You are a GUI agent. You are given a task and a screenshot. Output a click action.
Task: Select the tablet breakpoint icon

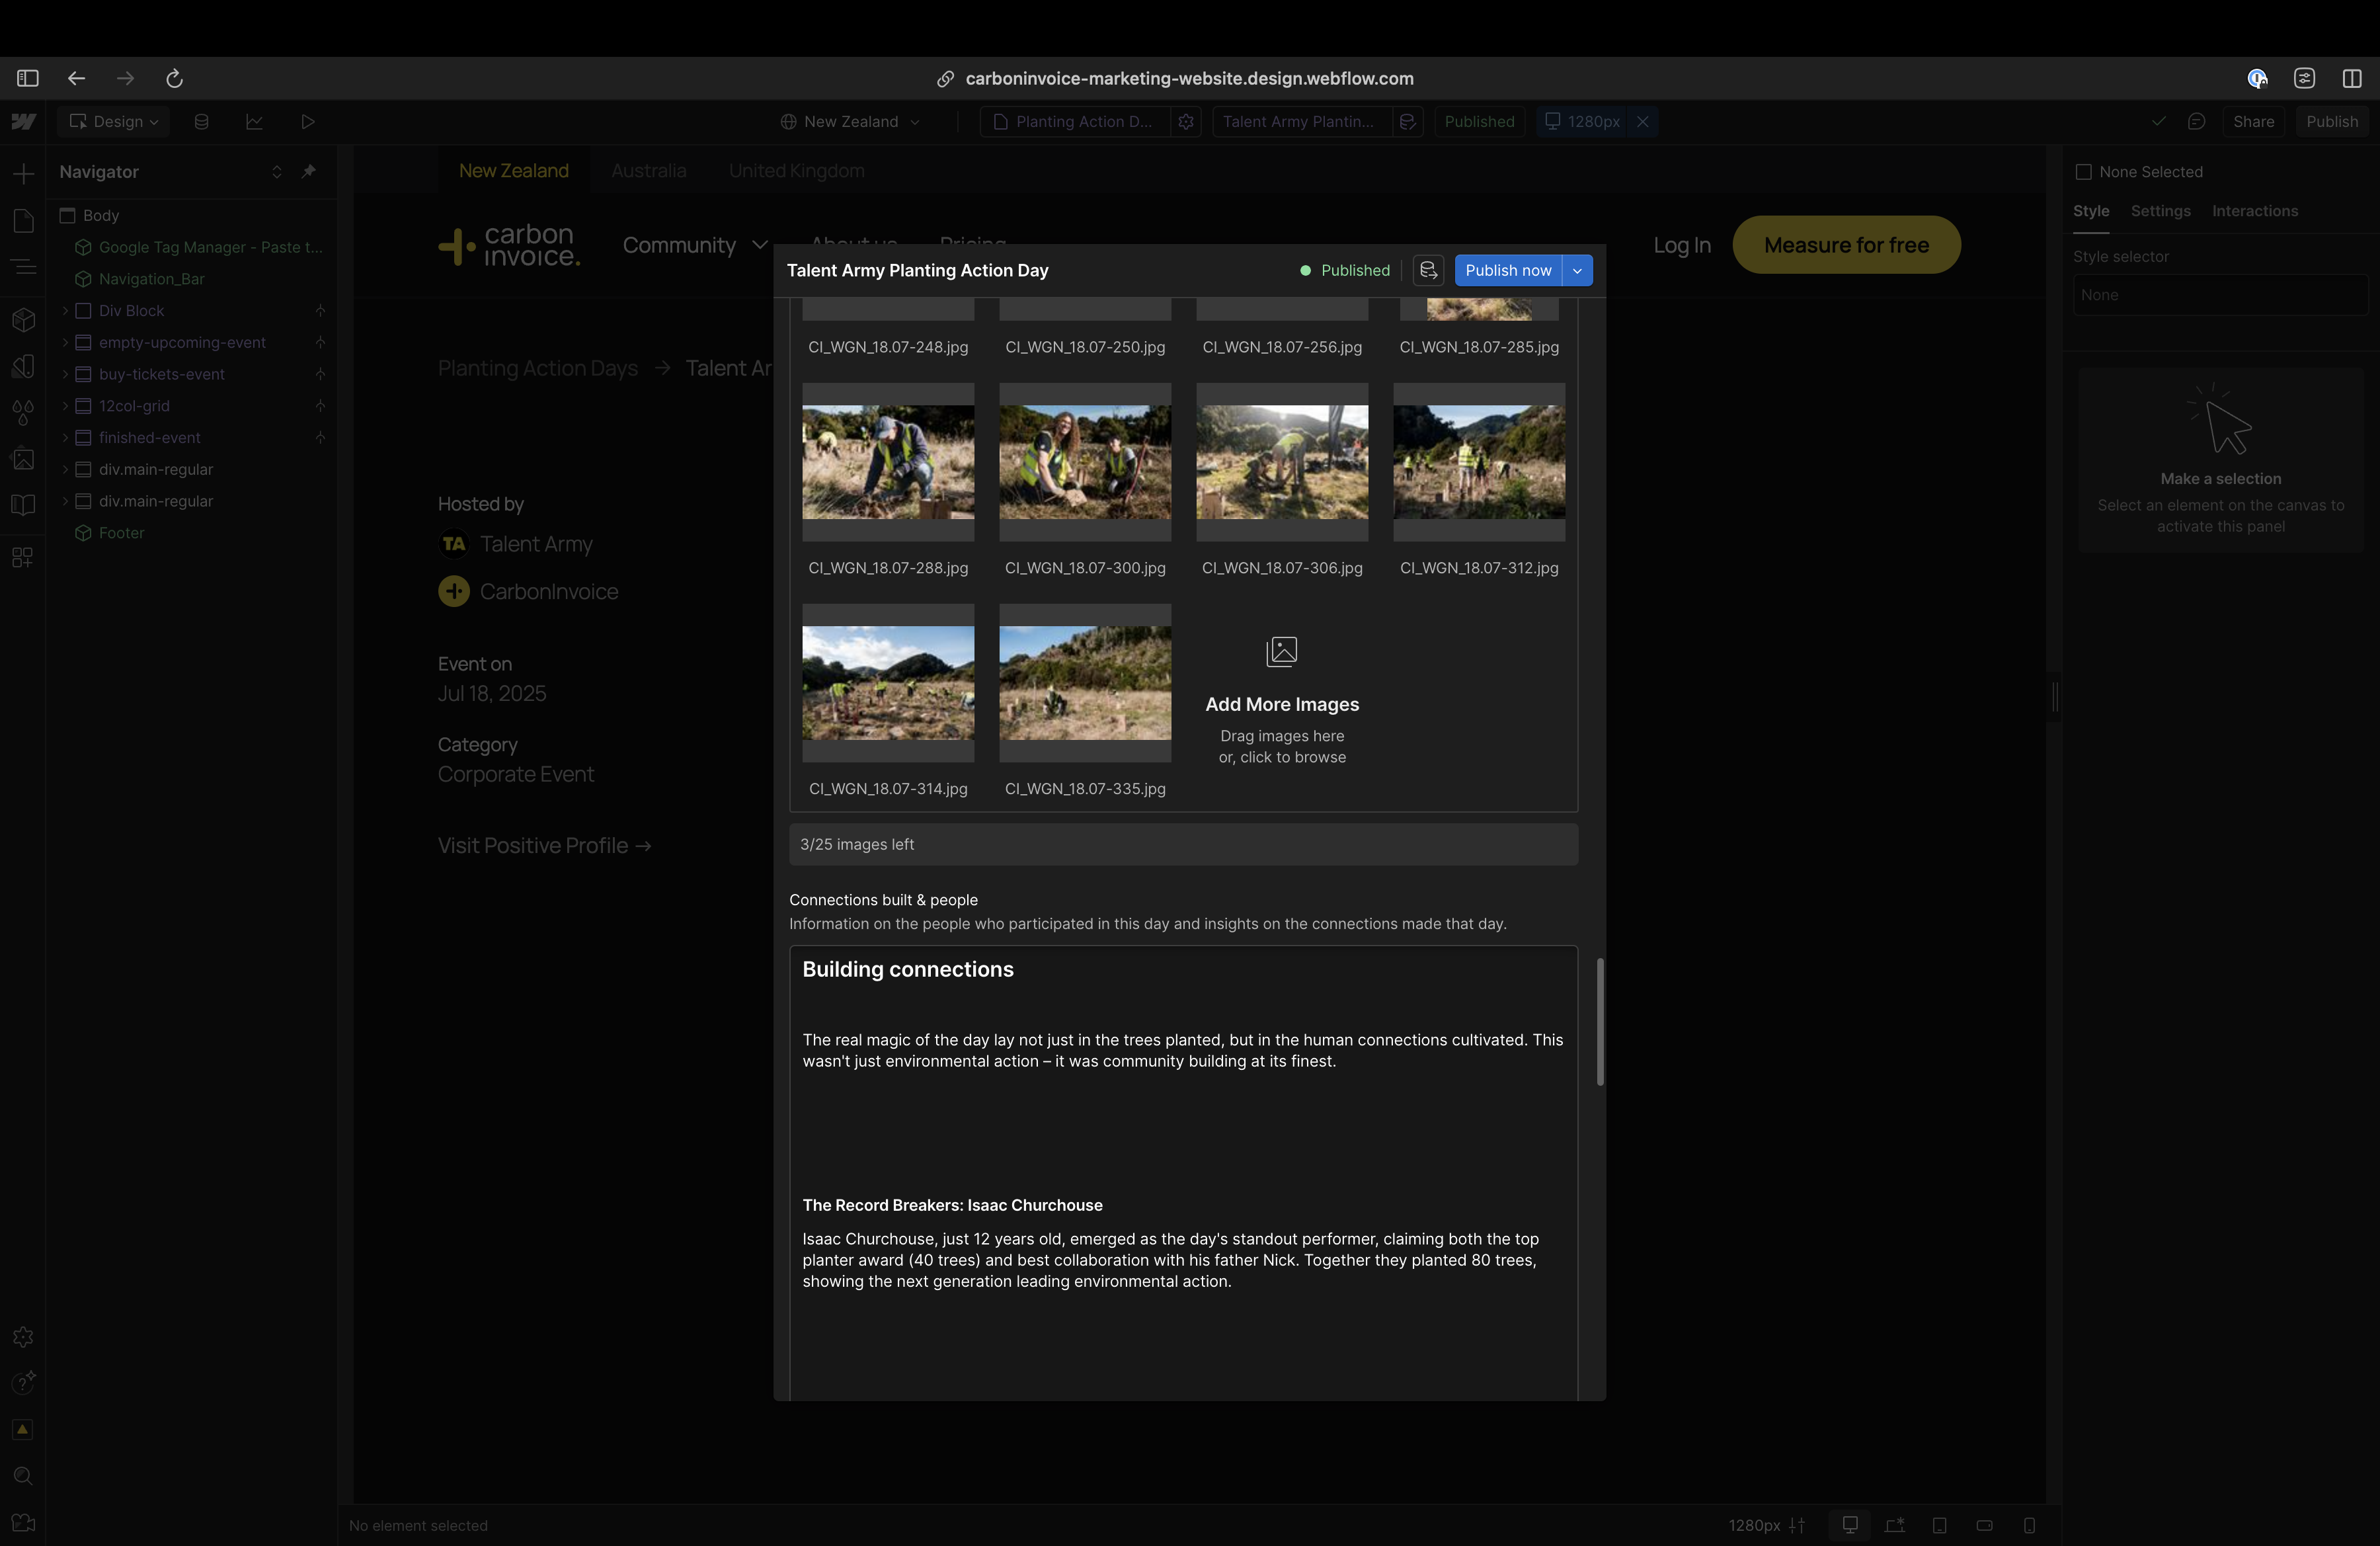pyautogui.click(x=1939, y=1525)
